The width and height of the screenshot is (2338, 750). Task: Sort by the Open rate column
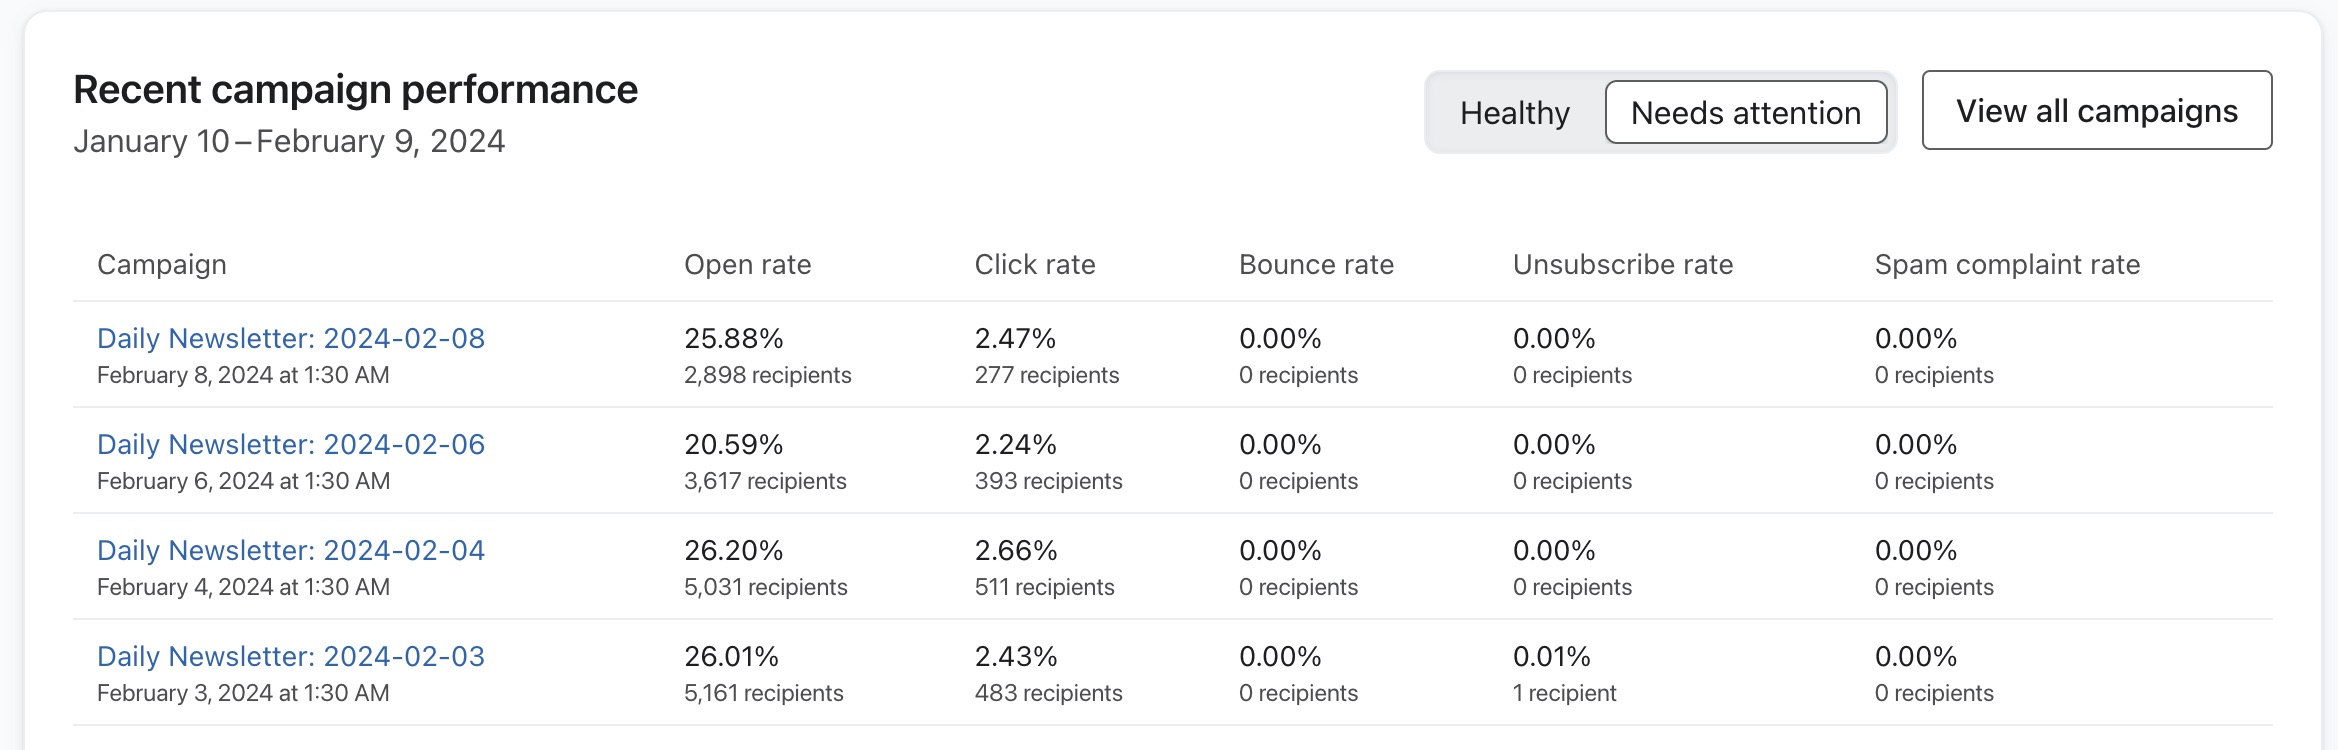point(747,264)
